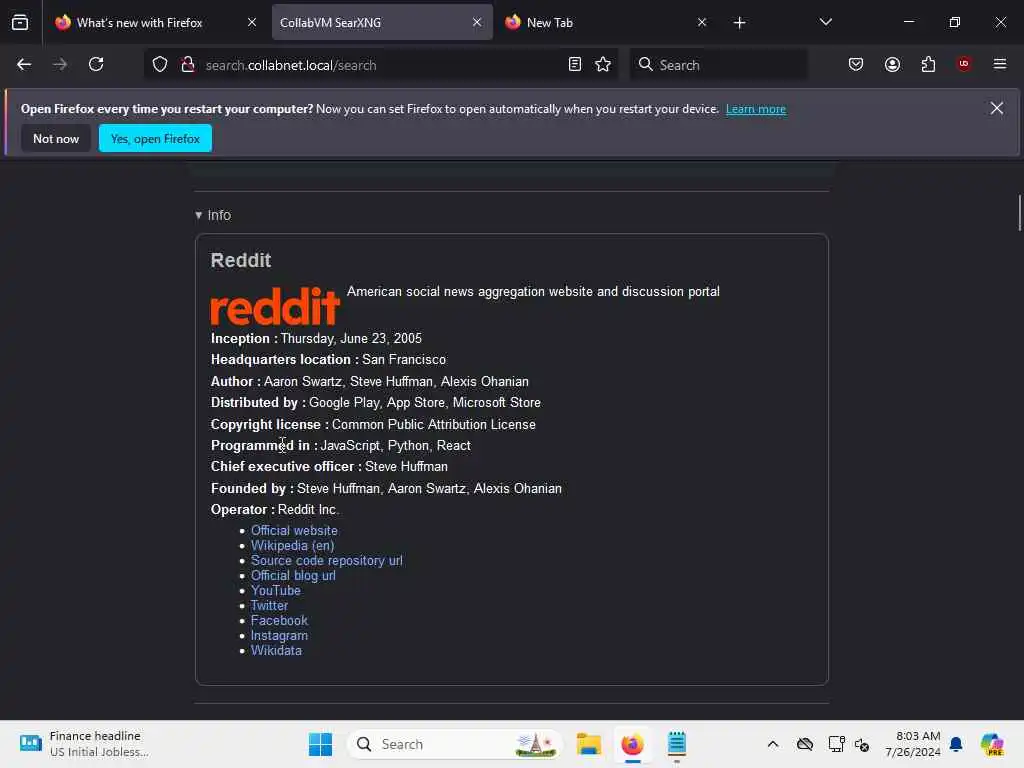Image resolution: width=1024 pixels, height=768 pixels.
Task: Open Pocket save icon
Action: [x=856, y=65]
